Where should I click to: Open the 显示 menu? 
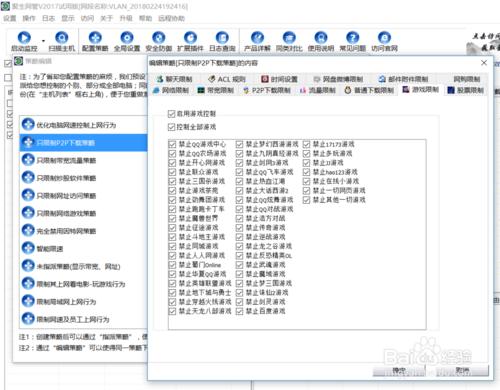coord(68,18)
